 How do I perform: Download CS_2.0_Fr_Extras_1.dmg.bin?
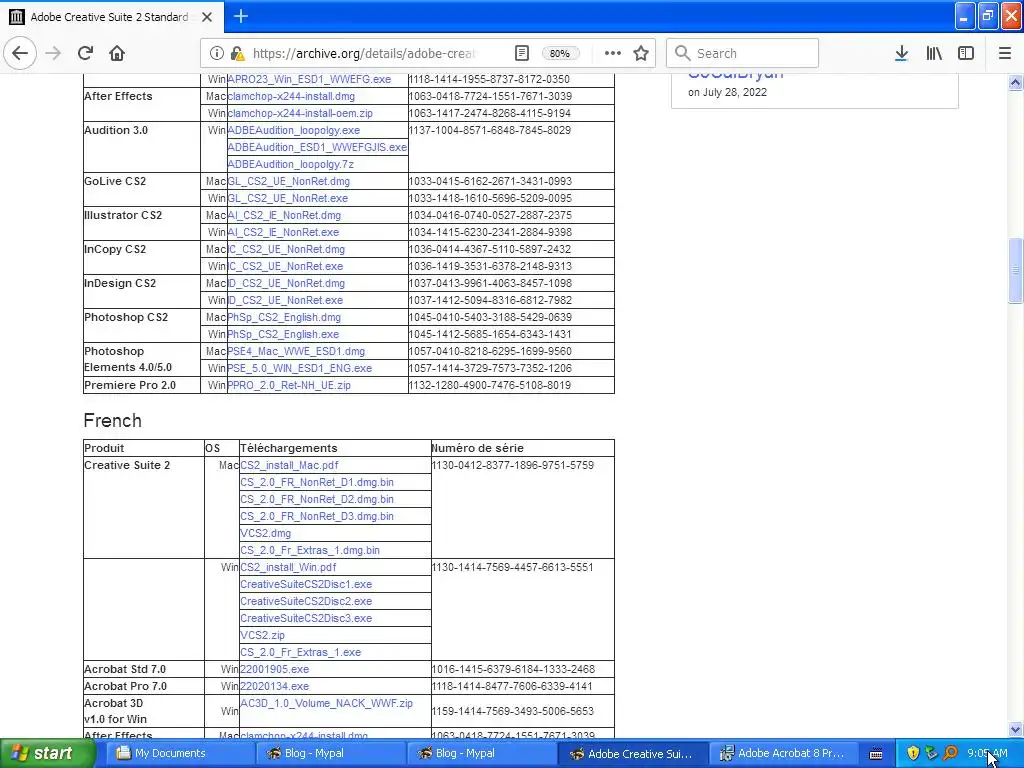(x=310, y=550)
